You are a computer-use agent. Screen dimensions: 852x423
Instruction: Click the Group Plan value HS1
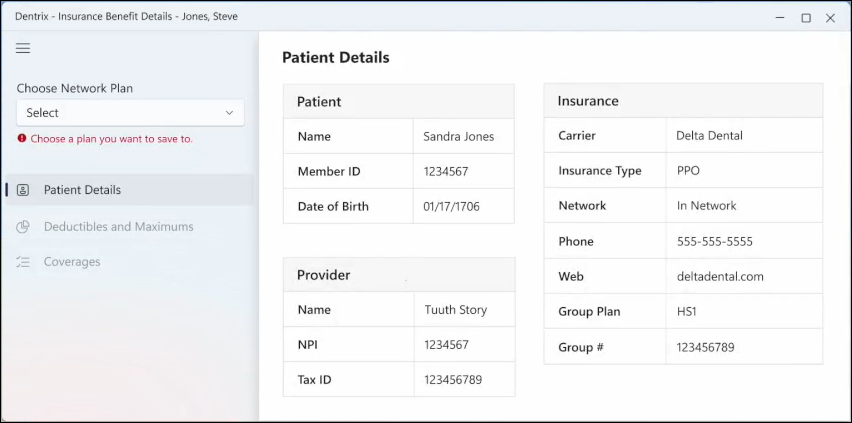686,312
